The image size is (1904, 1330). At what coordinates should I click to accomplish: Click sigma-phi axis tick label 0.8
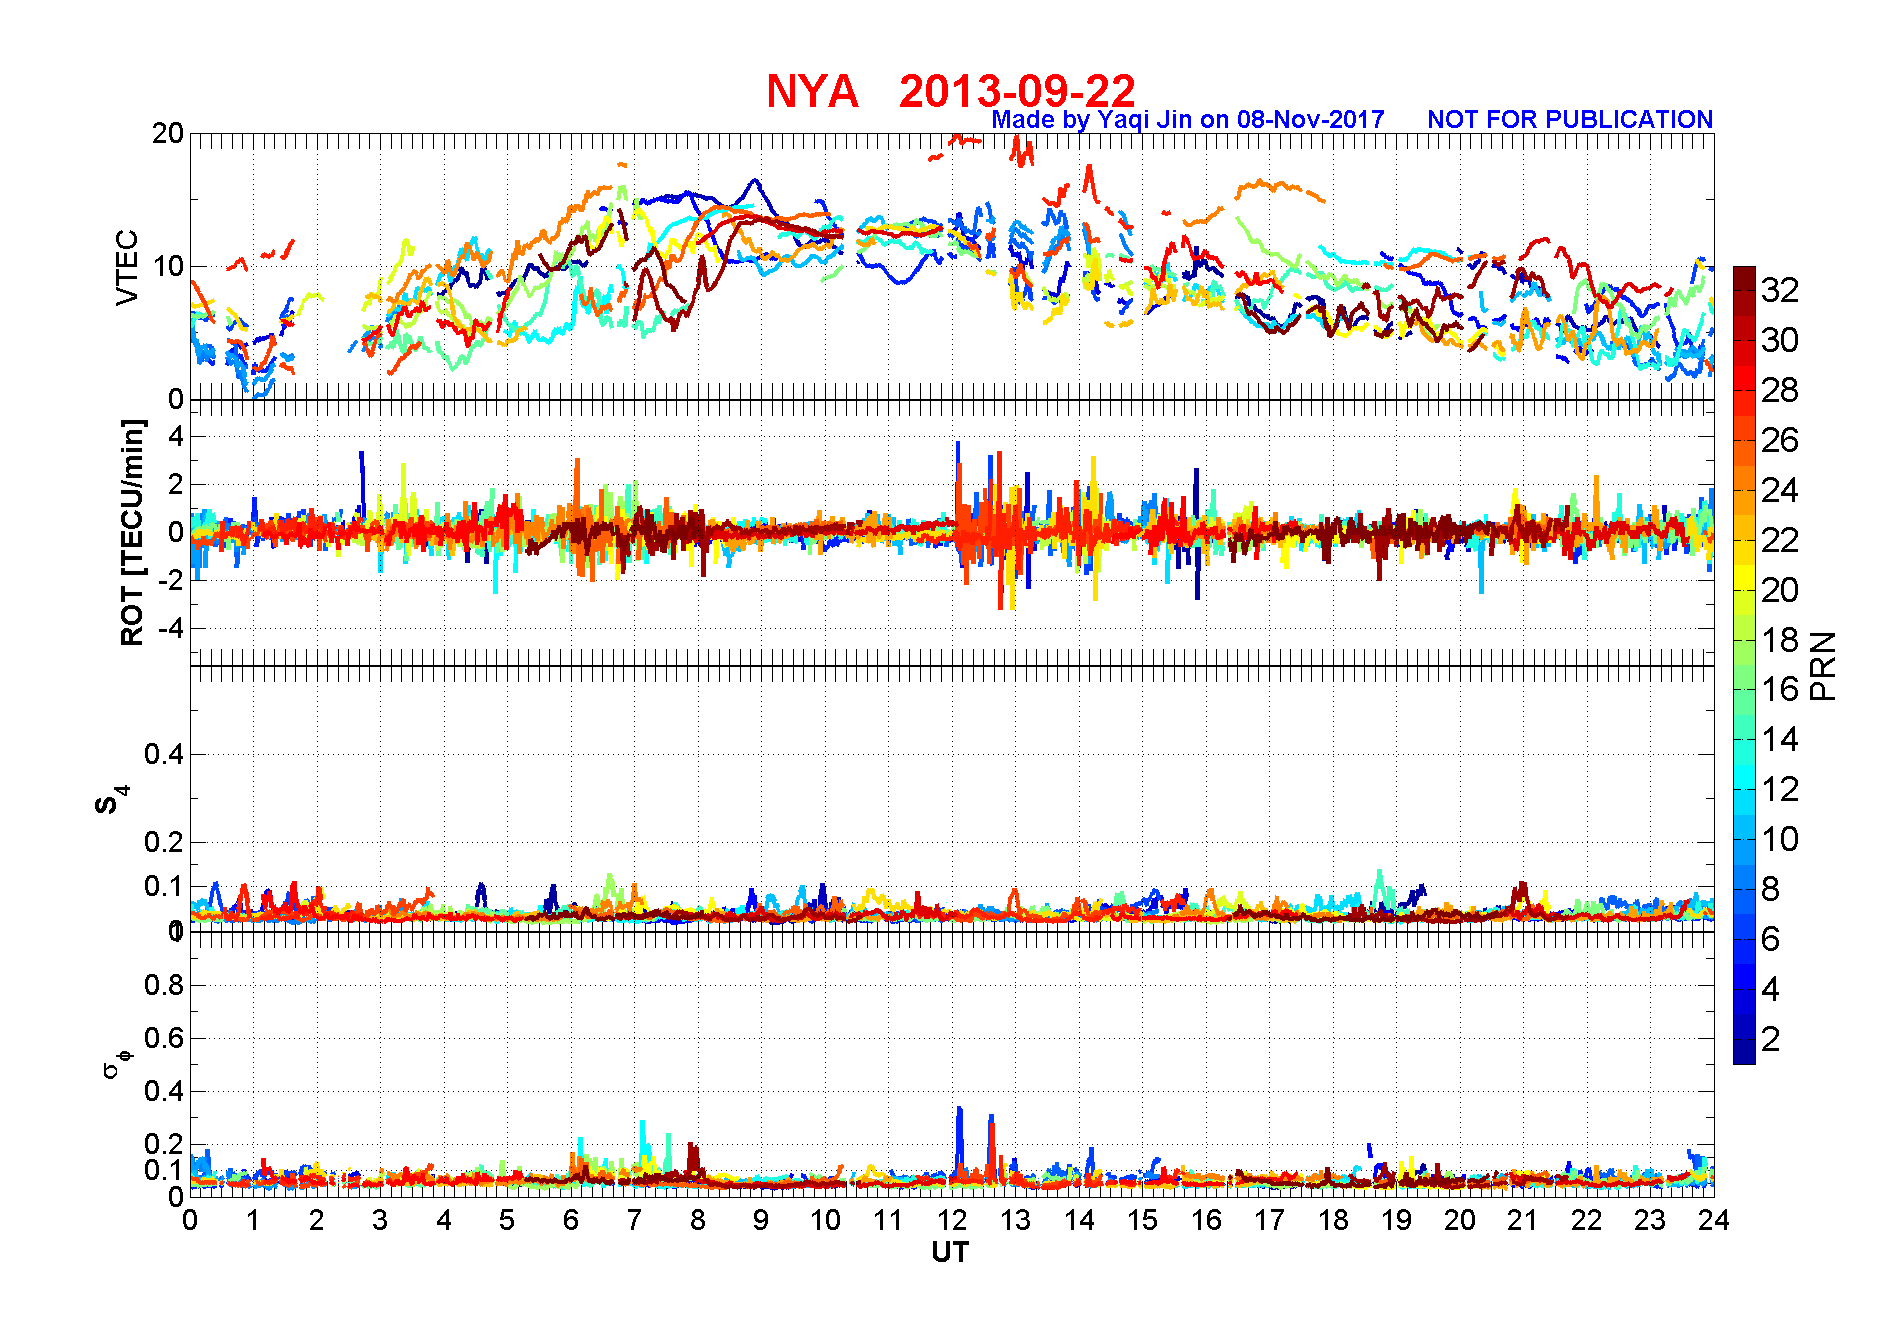164,985
